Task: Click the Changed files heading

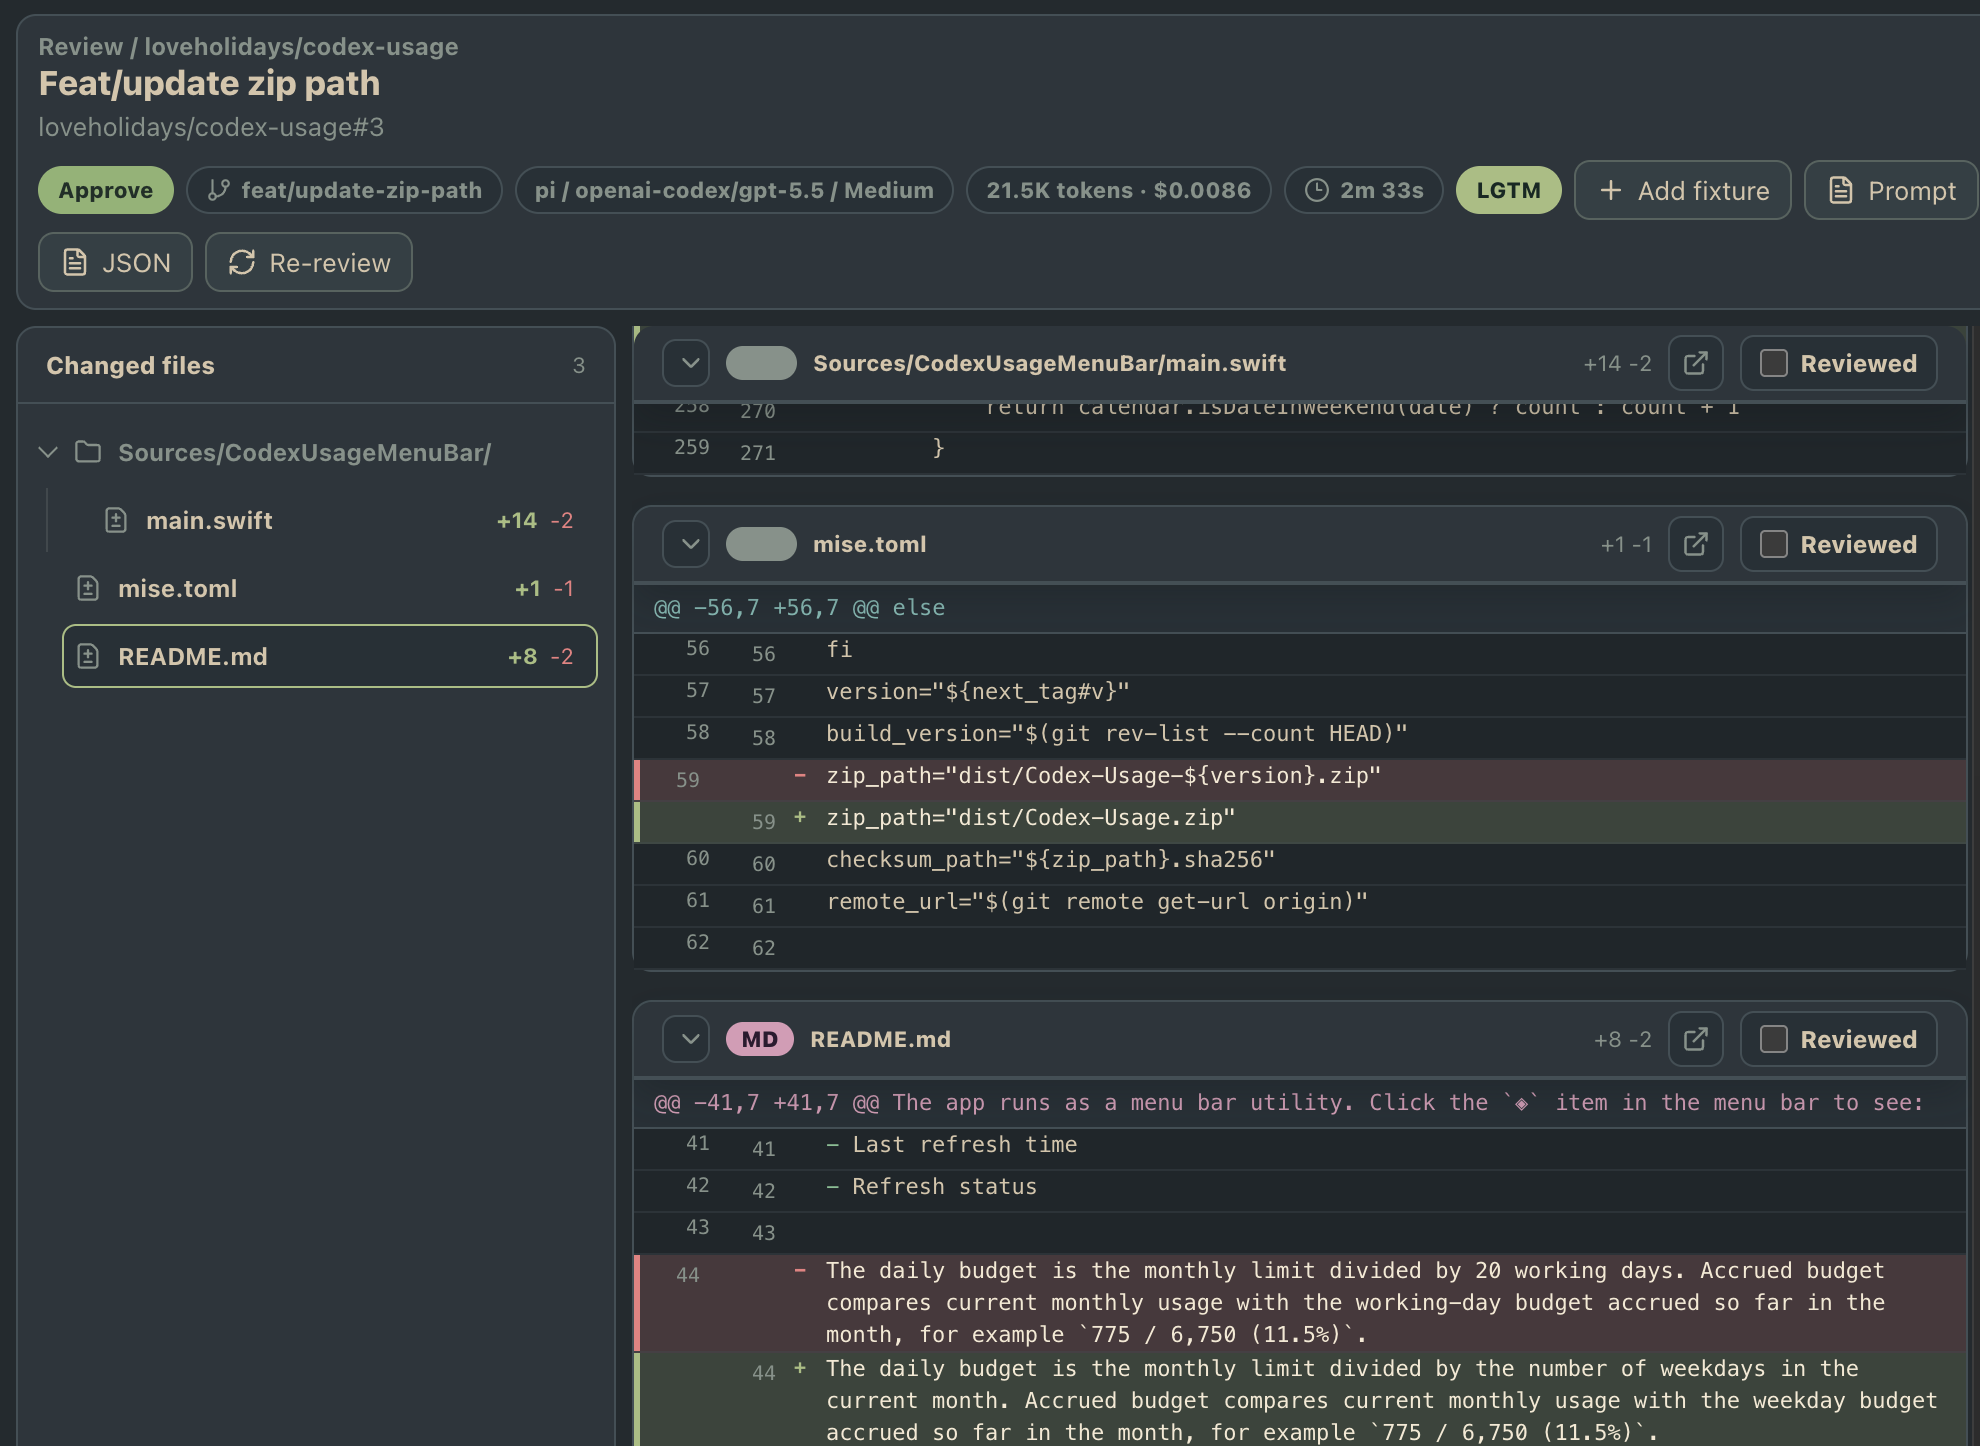Action: click(130, 365)
